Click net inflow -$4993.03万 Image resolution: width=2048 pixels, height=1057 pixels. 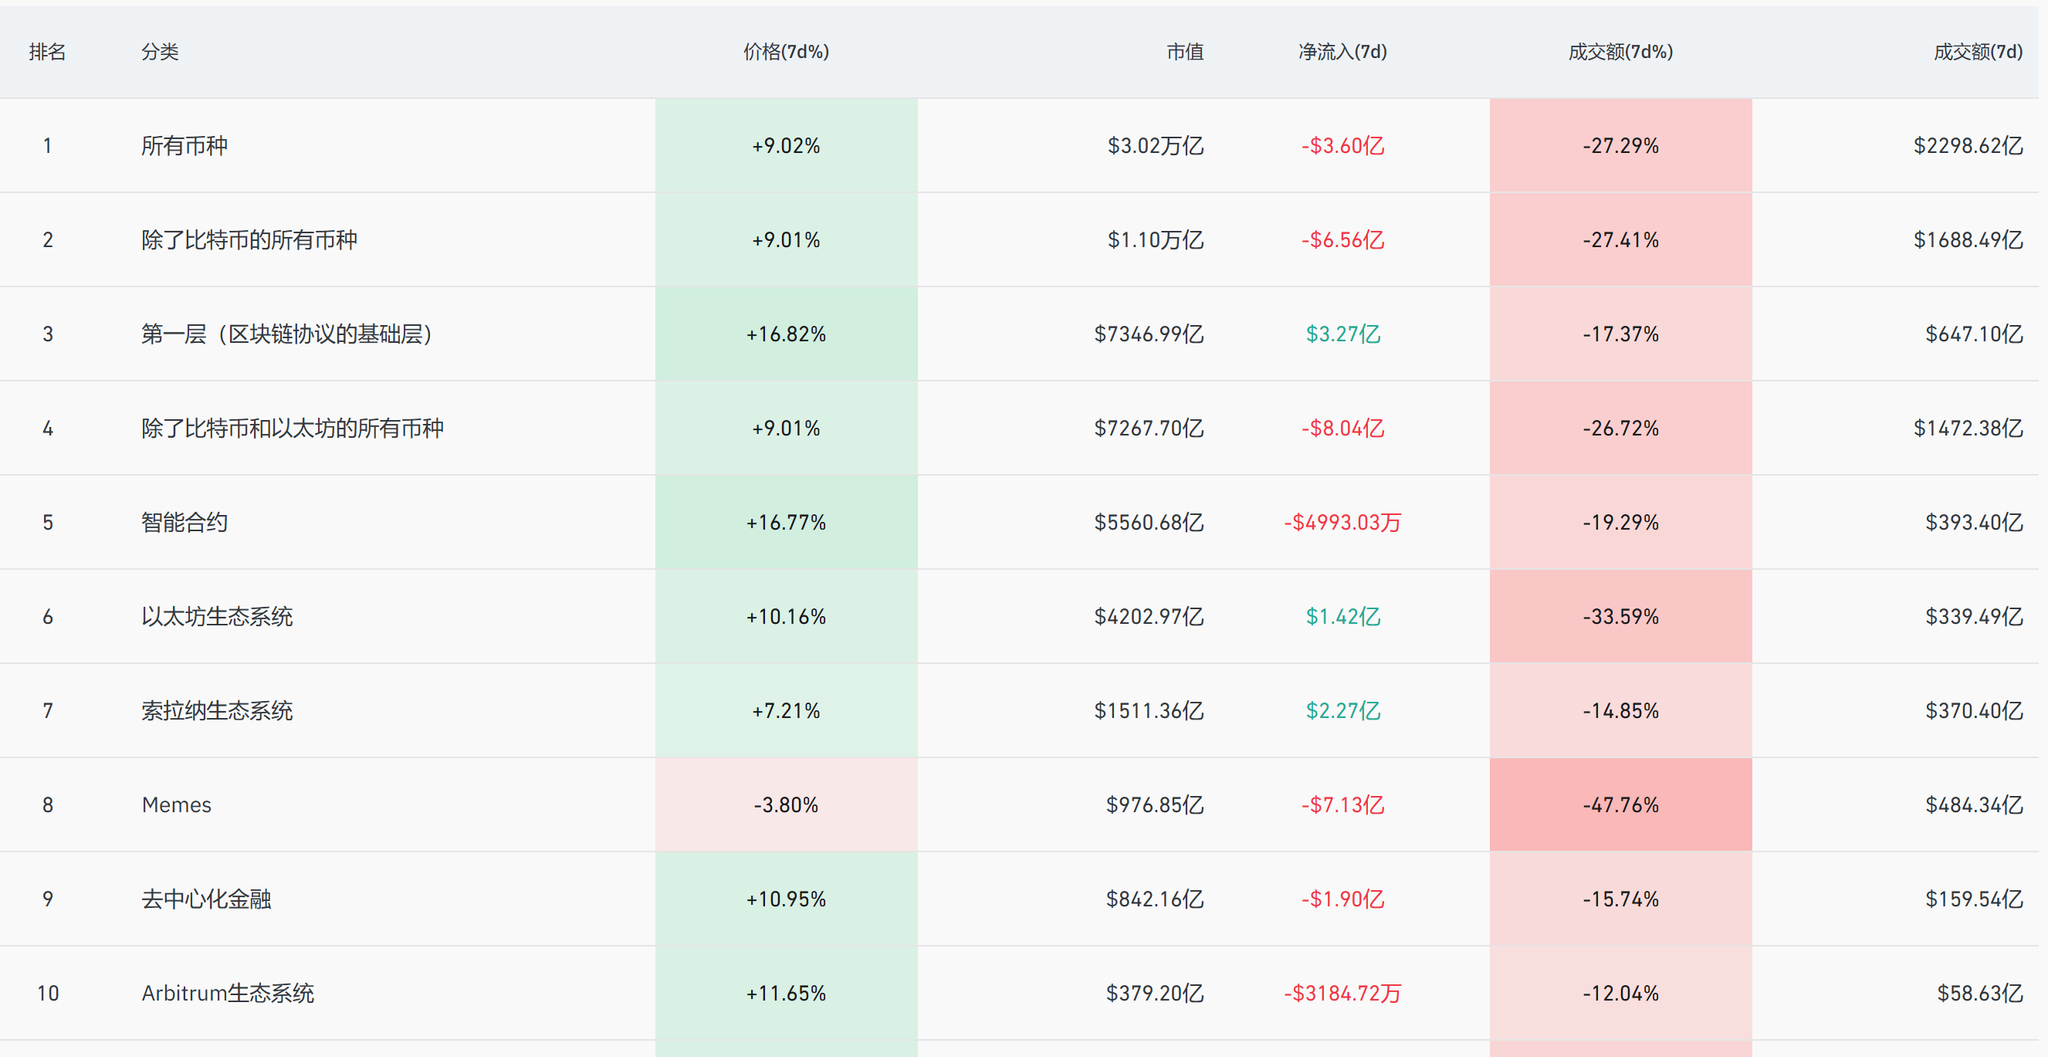pyautogui.click(x=1342, y=522)
